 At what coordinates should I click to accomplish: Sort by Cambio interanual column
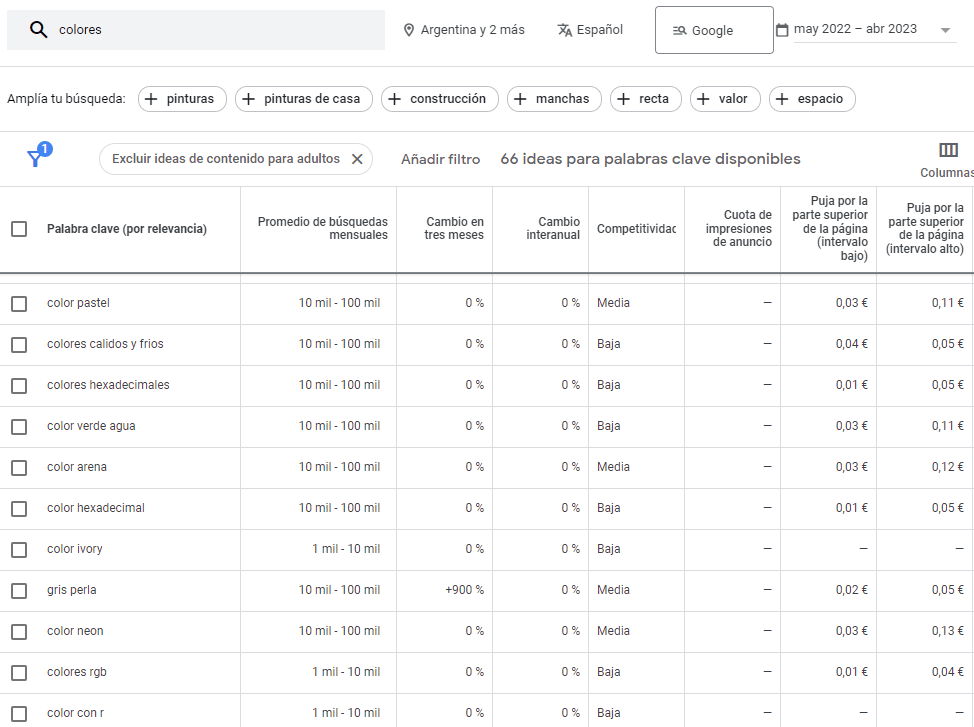pyautogui.click(x=553, y=228)
